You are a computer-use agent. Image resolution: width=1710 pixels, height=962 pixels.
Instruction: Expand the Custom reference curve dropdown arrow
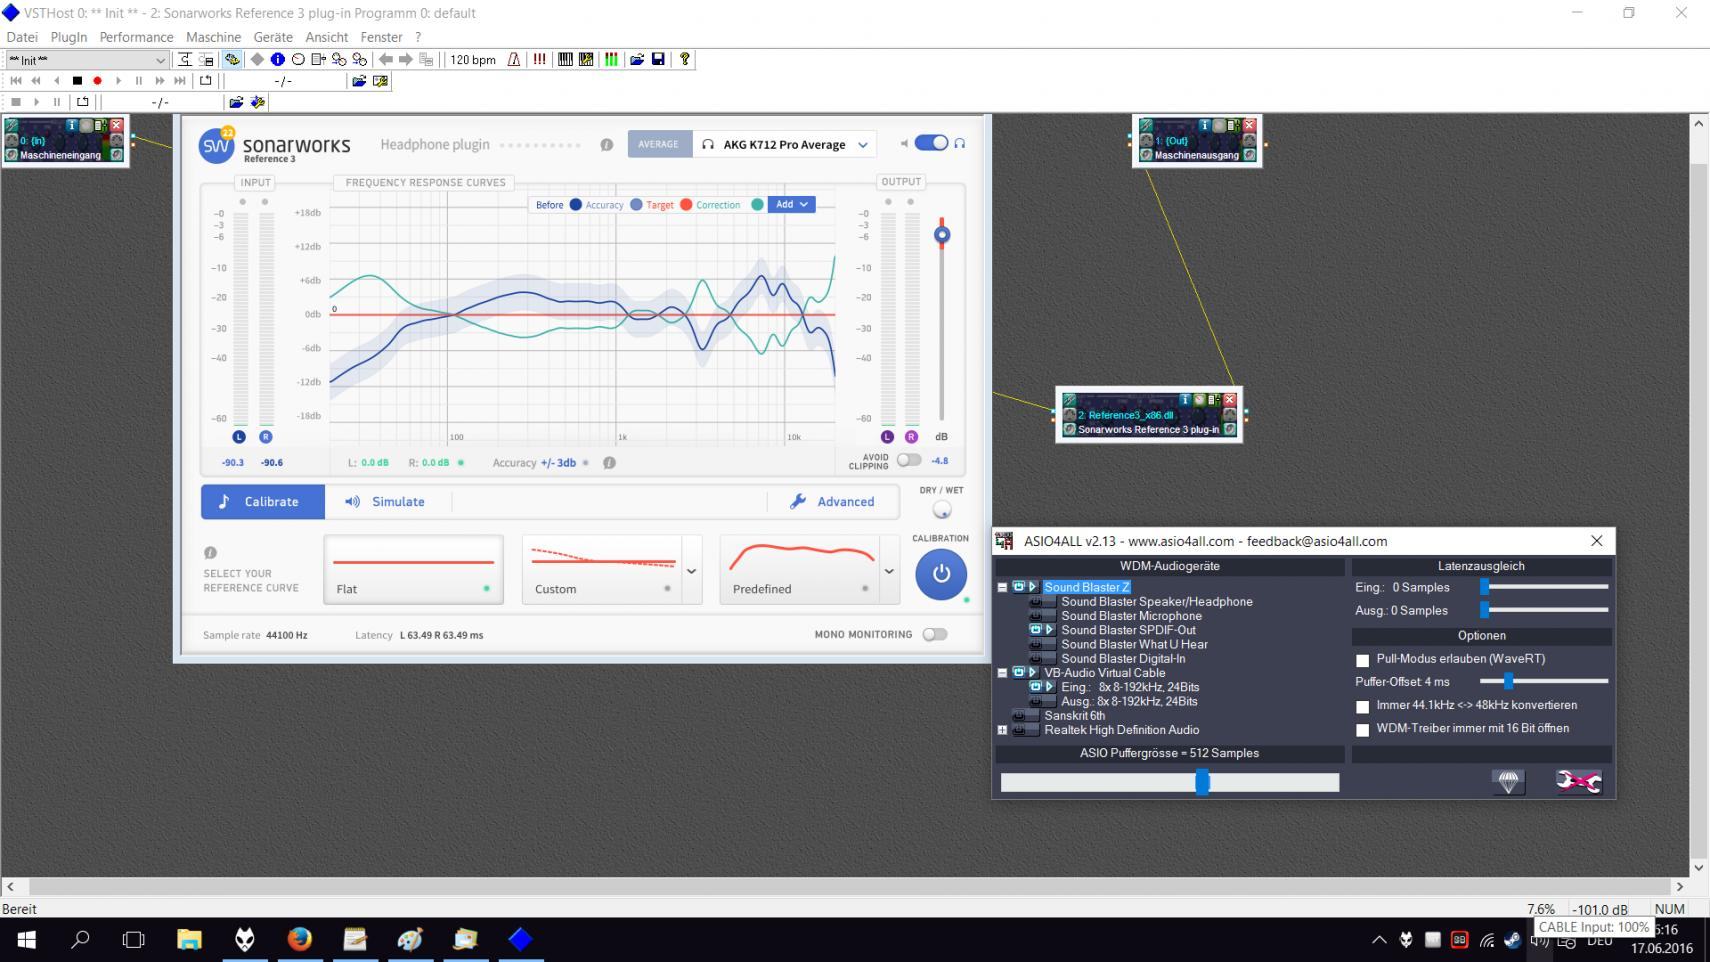(691, 571)
